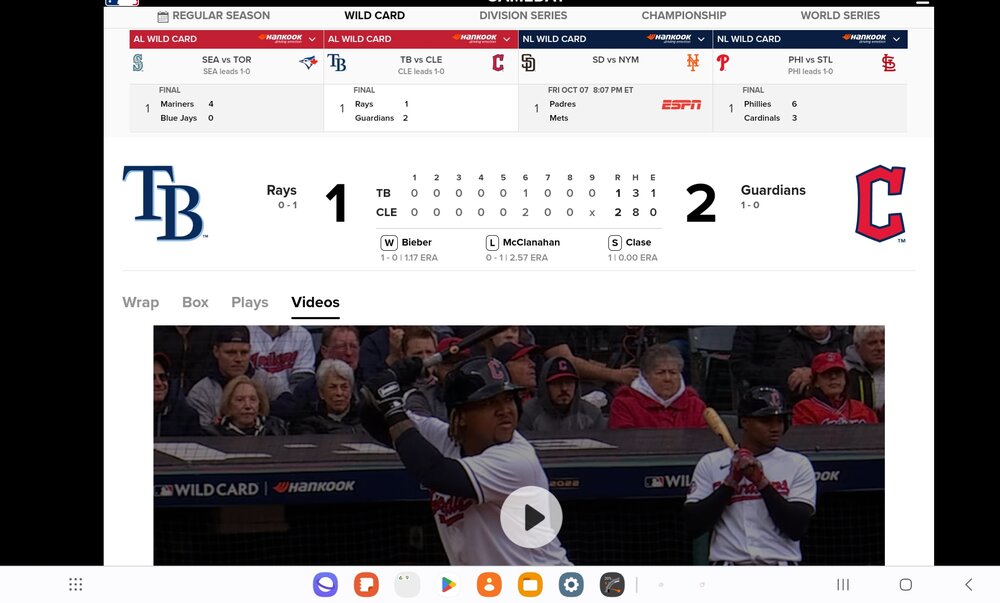This screenshot has height=603, width=1000.
Task: Click the Rays '0 - 1' record text
Action: 288,205
